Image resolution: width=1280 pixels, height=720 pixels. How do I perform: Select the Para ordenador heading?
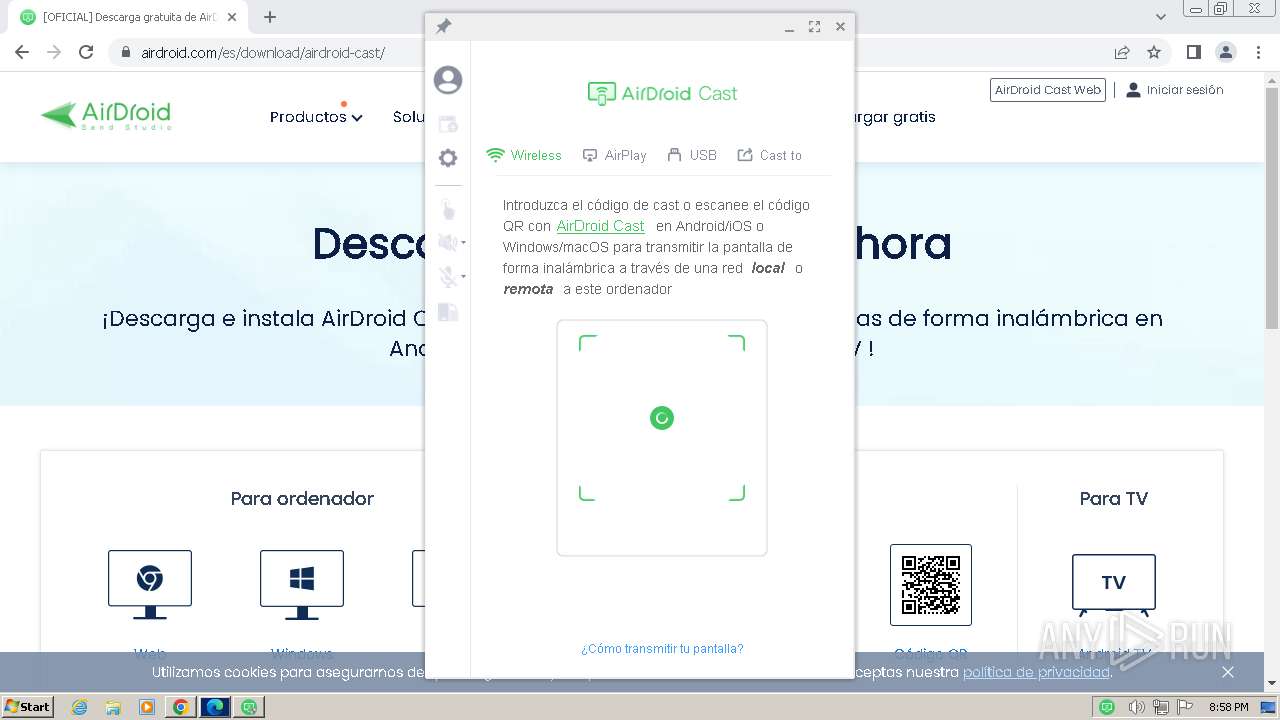(x=302, y=498)
